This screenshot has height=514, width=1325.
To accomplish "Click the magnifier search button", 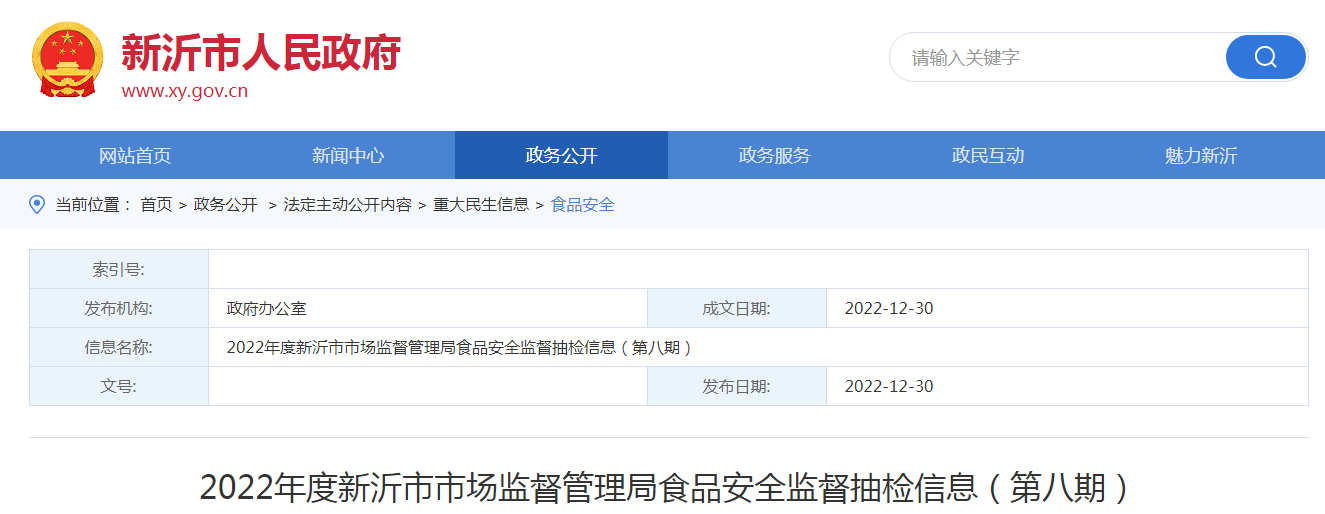I will pos(1266,57).
